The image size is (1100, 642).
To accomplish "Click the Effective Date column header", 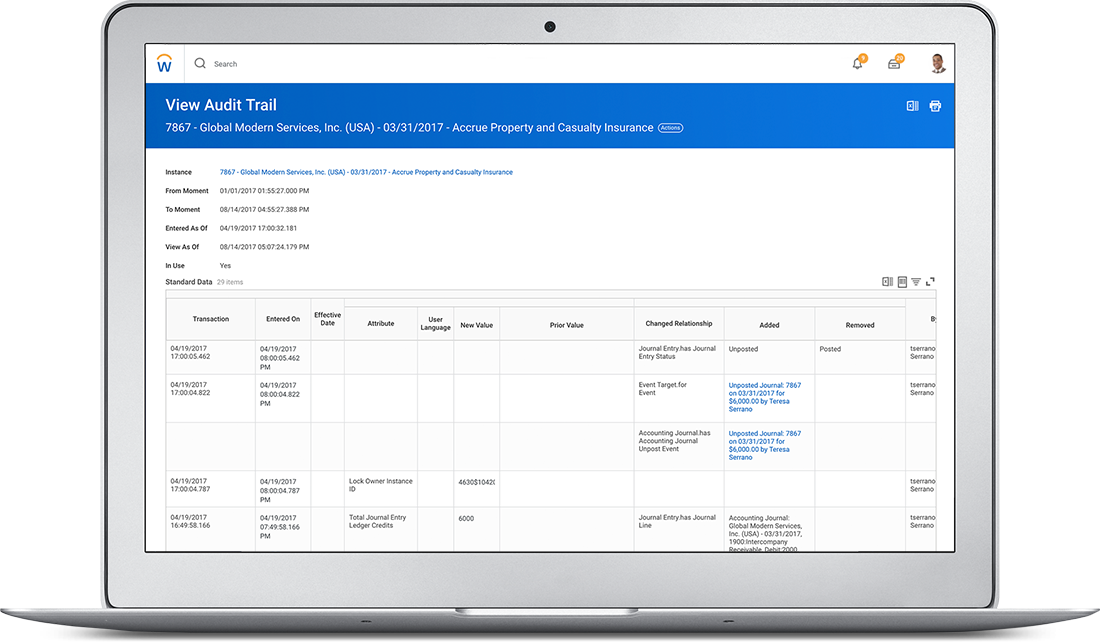I will pos(328,319).
